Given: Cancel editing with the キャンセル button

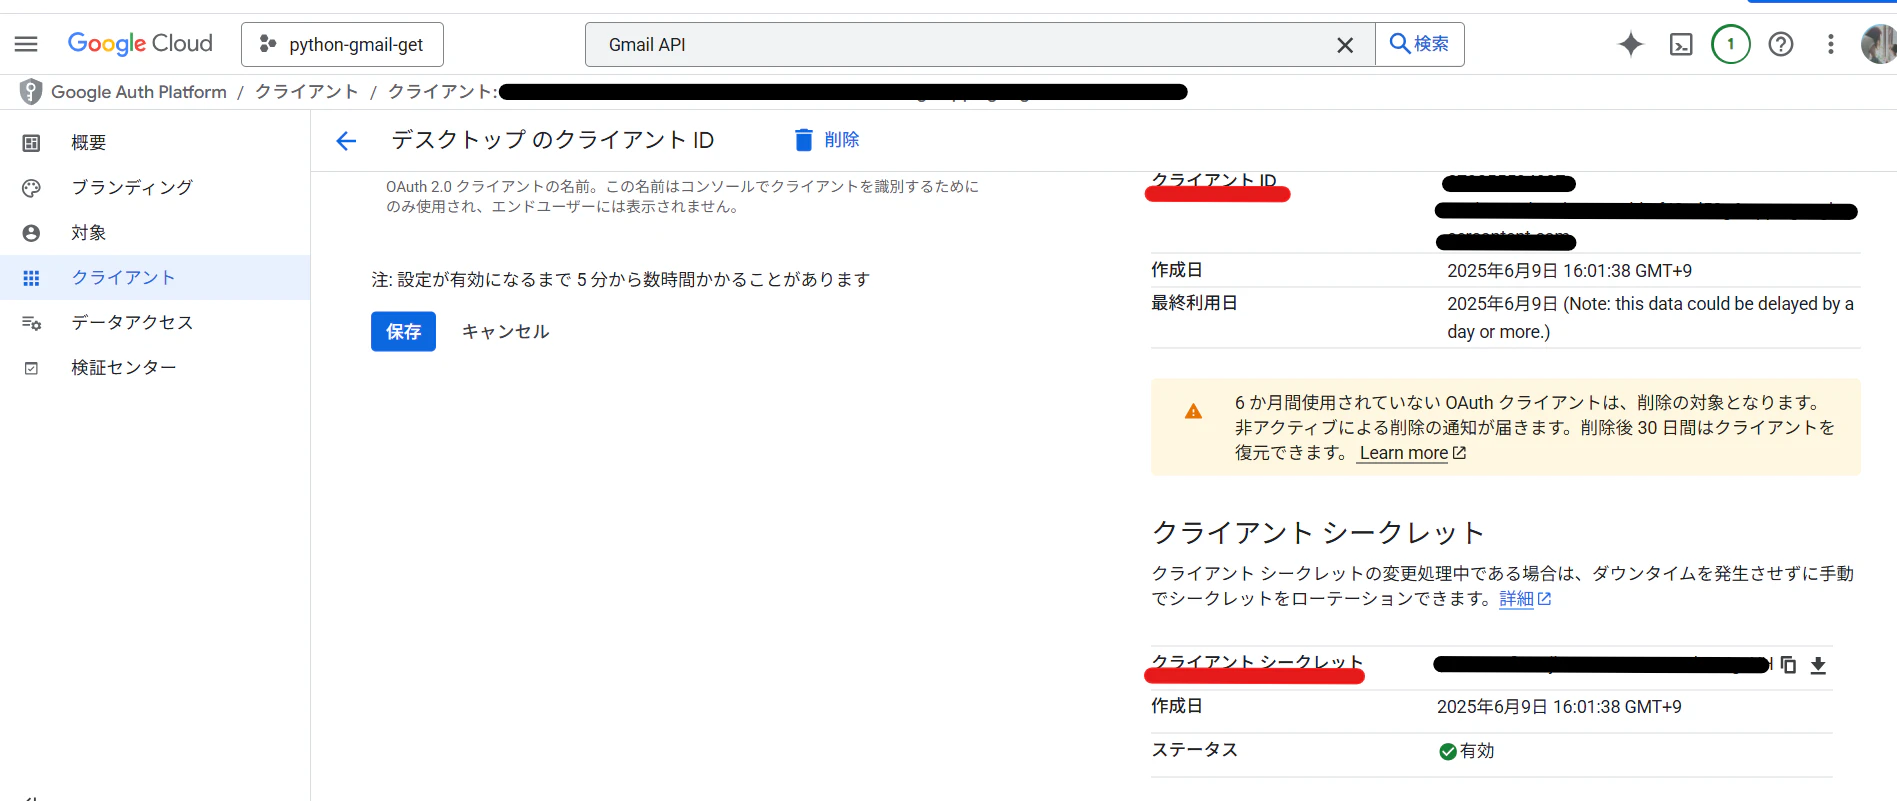Looking at the screenshot, I should pos(505,332).
